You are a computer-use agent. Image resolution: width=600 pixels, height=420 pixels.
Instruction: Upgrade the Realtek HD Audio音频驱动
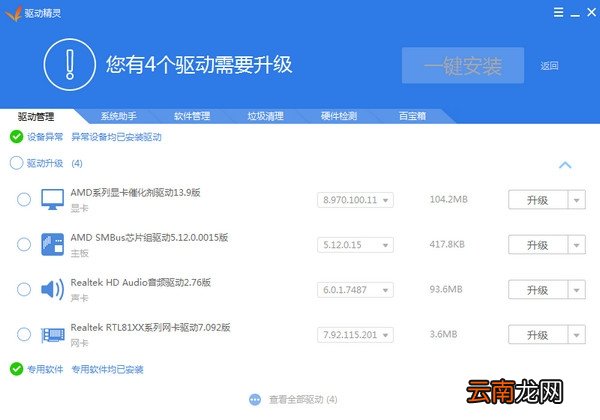click(x=538, y=290)
